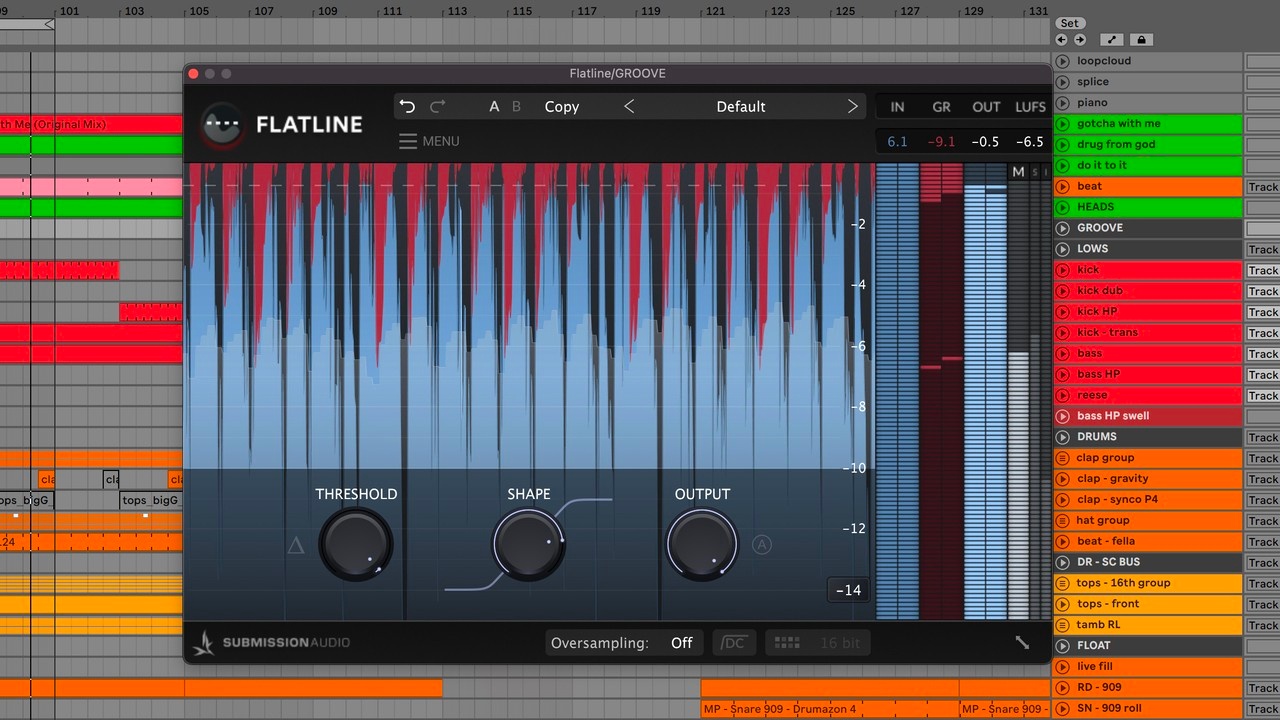
Task: Click the Copy button
Action: pos(561,107)
